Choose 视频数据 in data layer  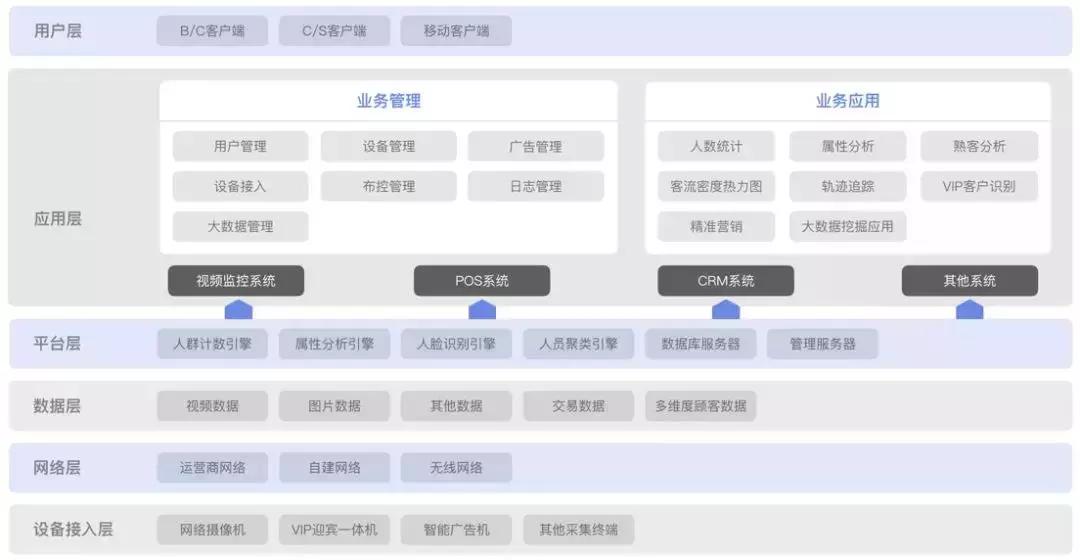[x=212, y=406]
